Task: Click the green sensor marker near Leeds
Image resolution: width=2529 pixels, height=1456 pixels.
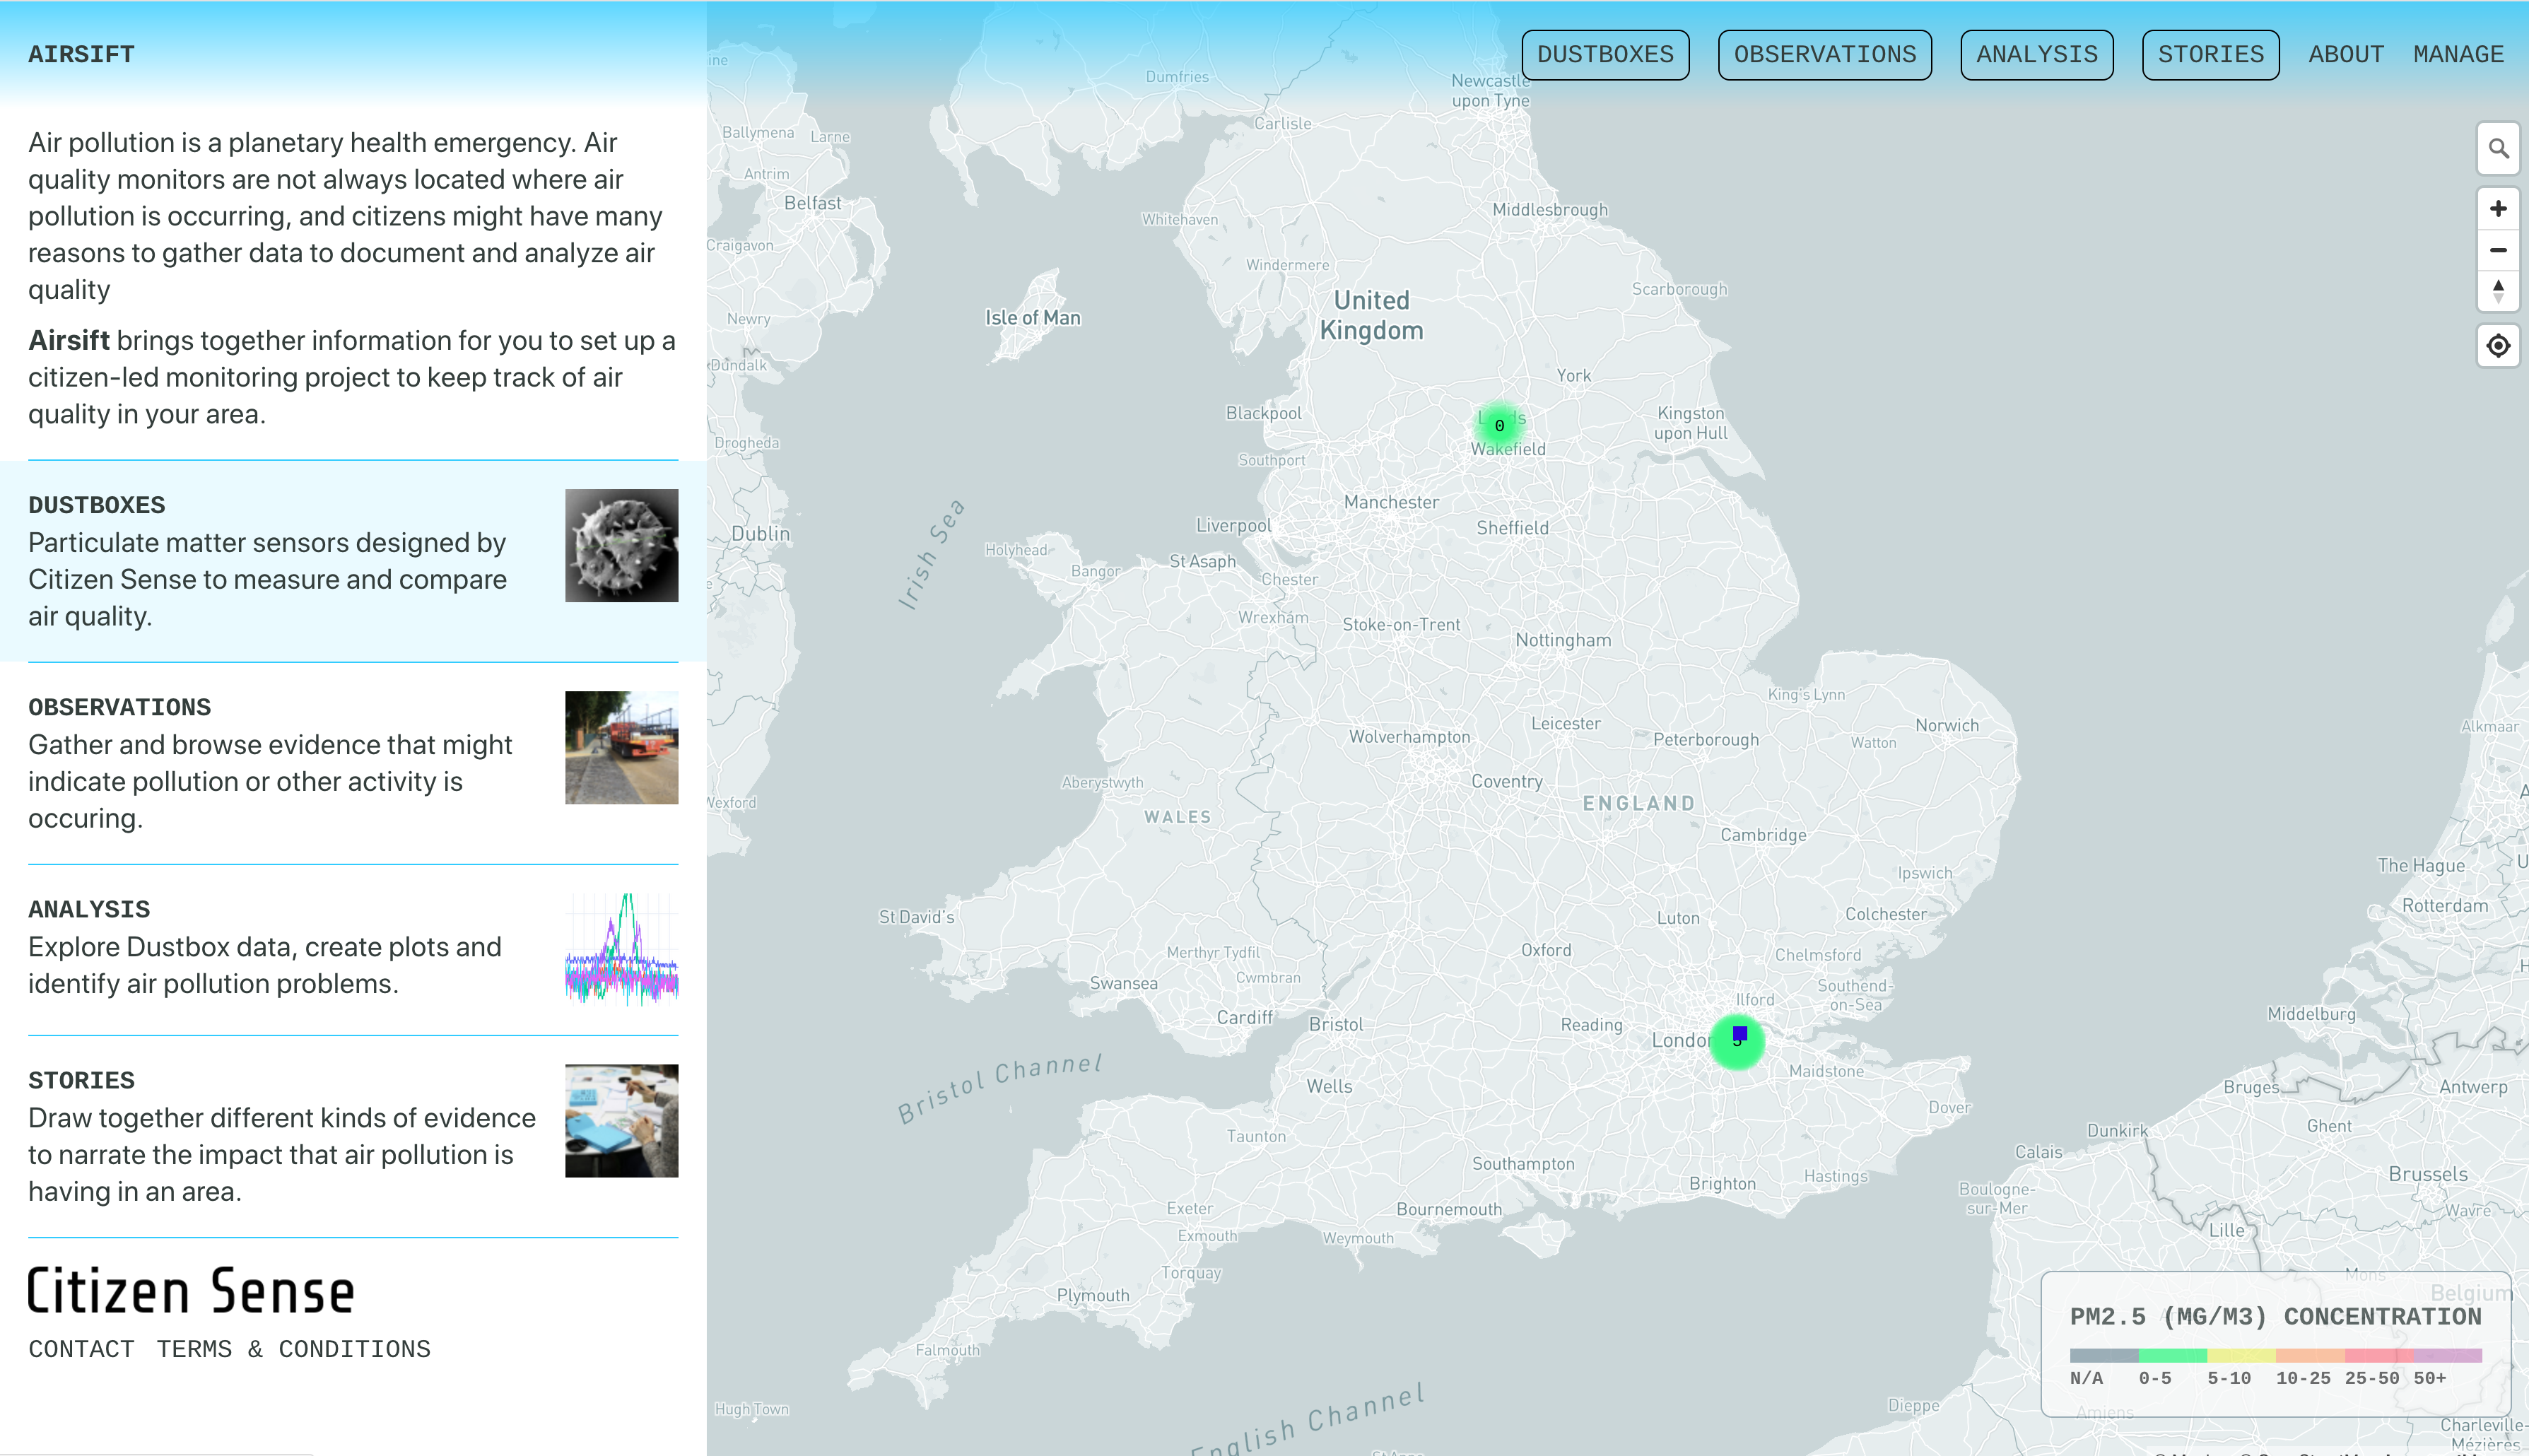Action: (1499, 425)
